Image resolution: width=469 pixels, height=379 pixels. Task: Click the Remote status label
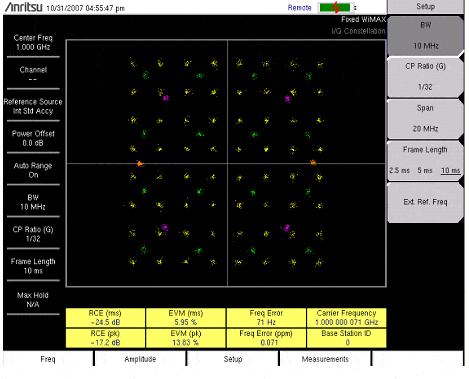[299, 8]
